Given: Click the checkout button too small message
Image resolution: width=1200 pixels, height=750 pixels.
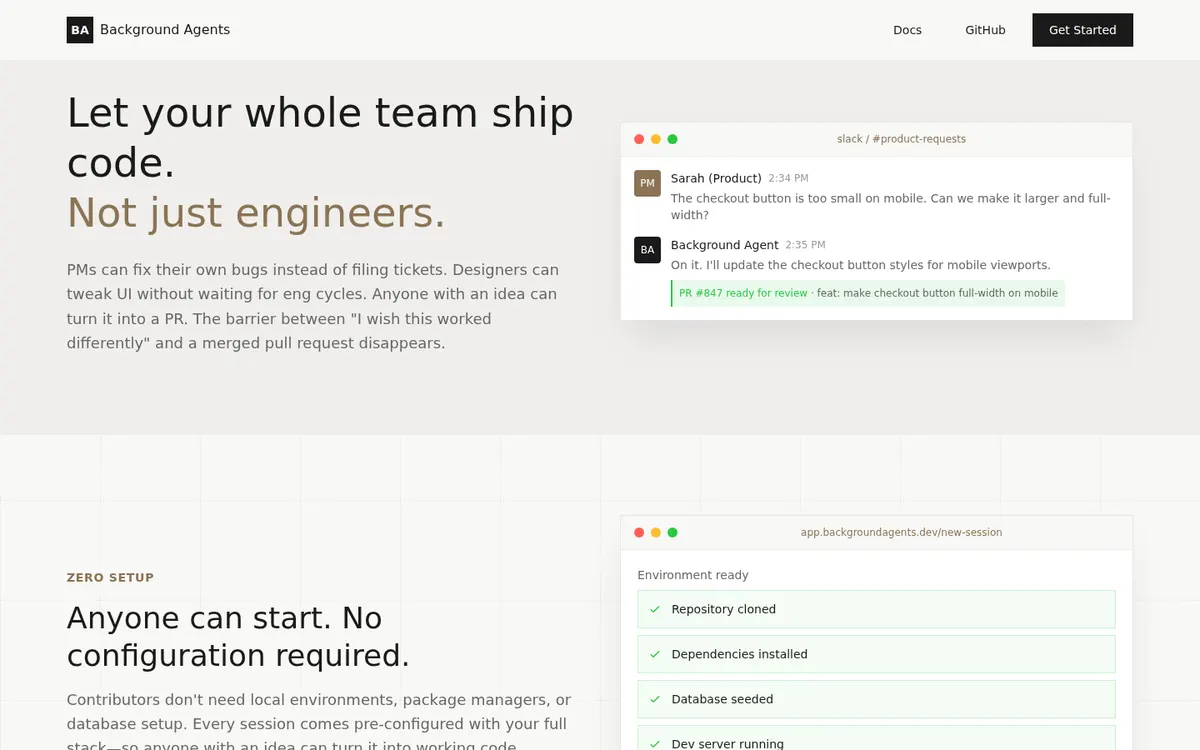Looking at the screenshot, I should tap(891, 206).
